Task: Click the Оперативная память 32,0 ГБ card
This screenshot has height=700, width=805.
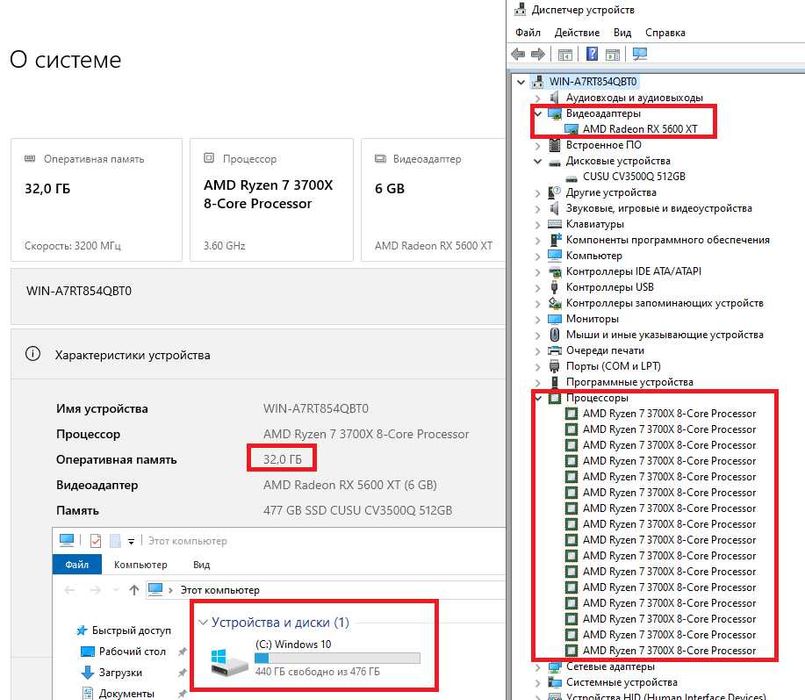Action: [x=97, y=200]
